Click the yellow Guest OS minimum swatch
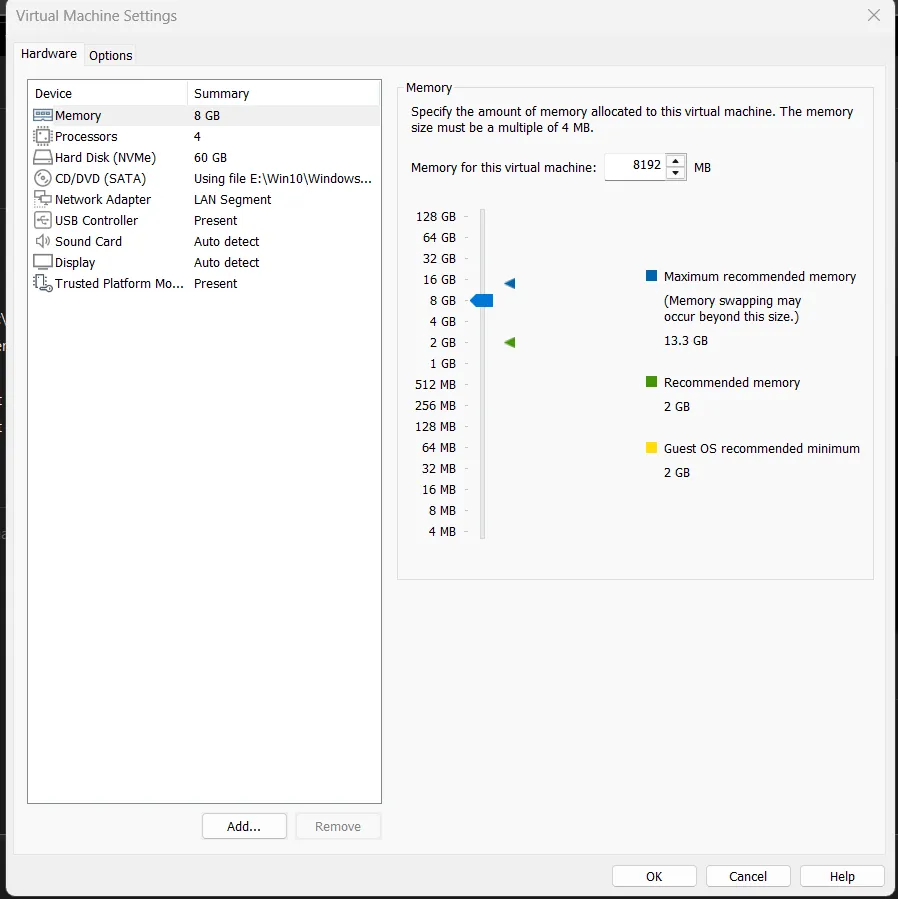898x899 pixels. 651,448
